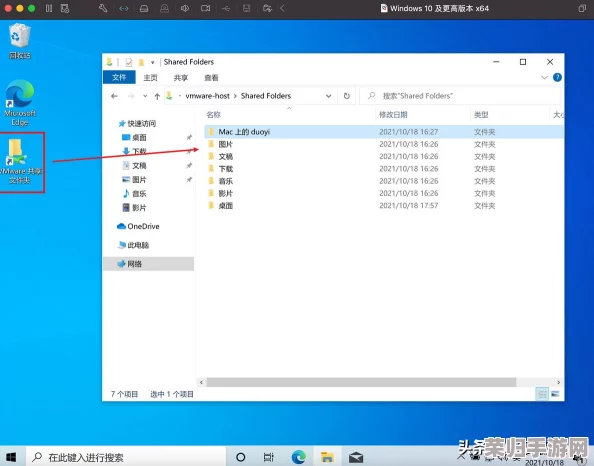594x466 pixels.
Task: Select OneDrive in the navigation pane
Action: [138, 226]
